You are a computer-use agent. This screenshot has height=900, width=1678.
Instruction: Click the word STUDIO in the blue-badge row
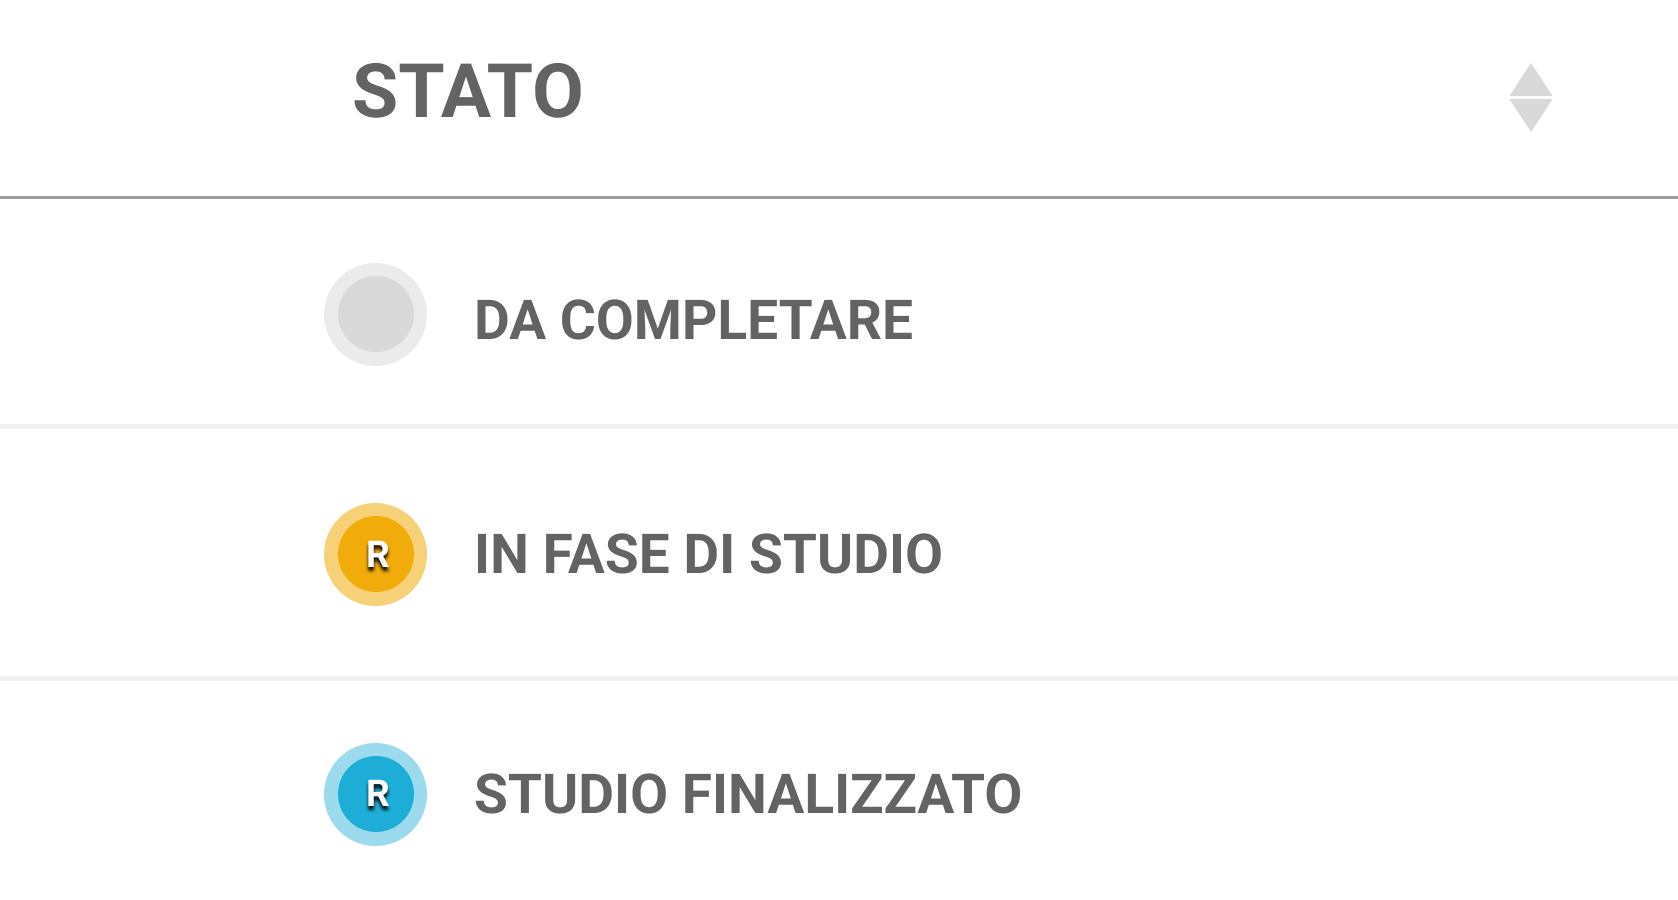570,794
